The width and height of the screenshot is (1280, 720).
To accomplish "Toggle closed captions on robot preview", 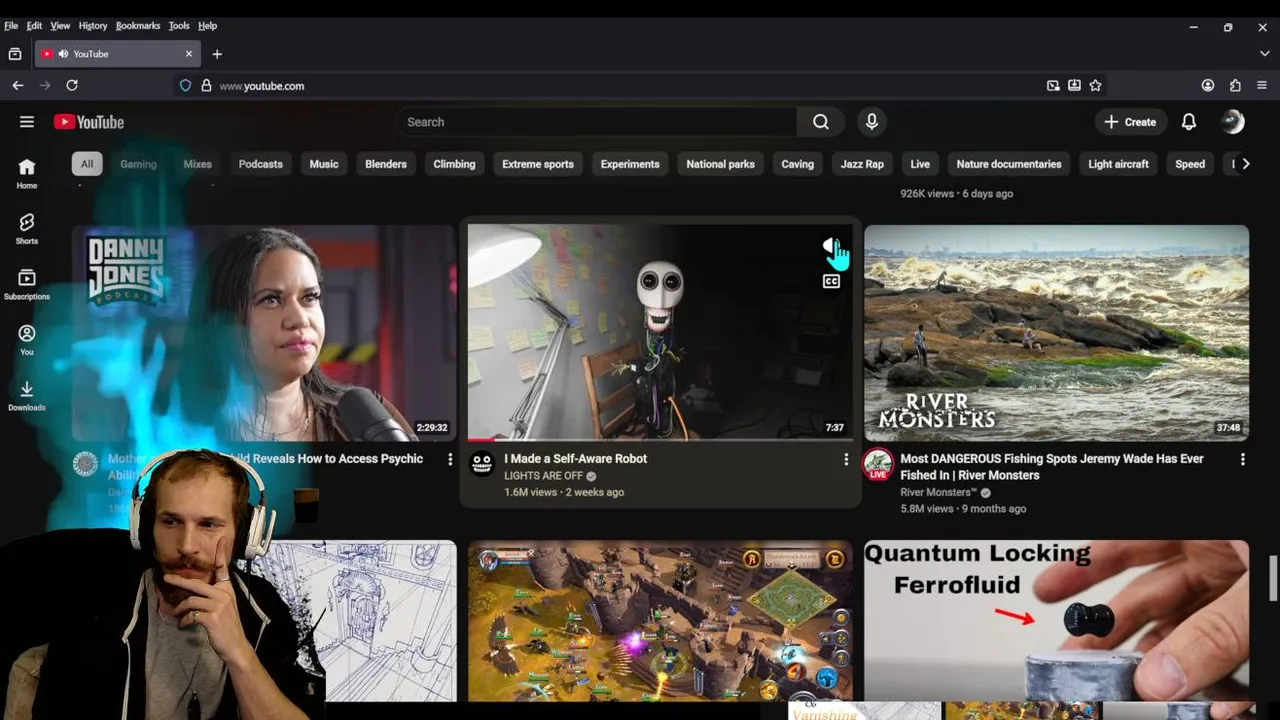I will [831, 282].
